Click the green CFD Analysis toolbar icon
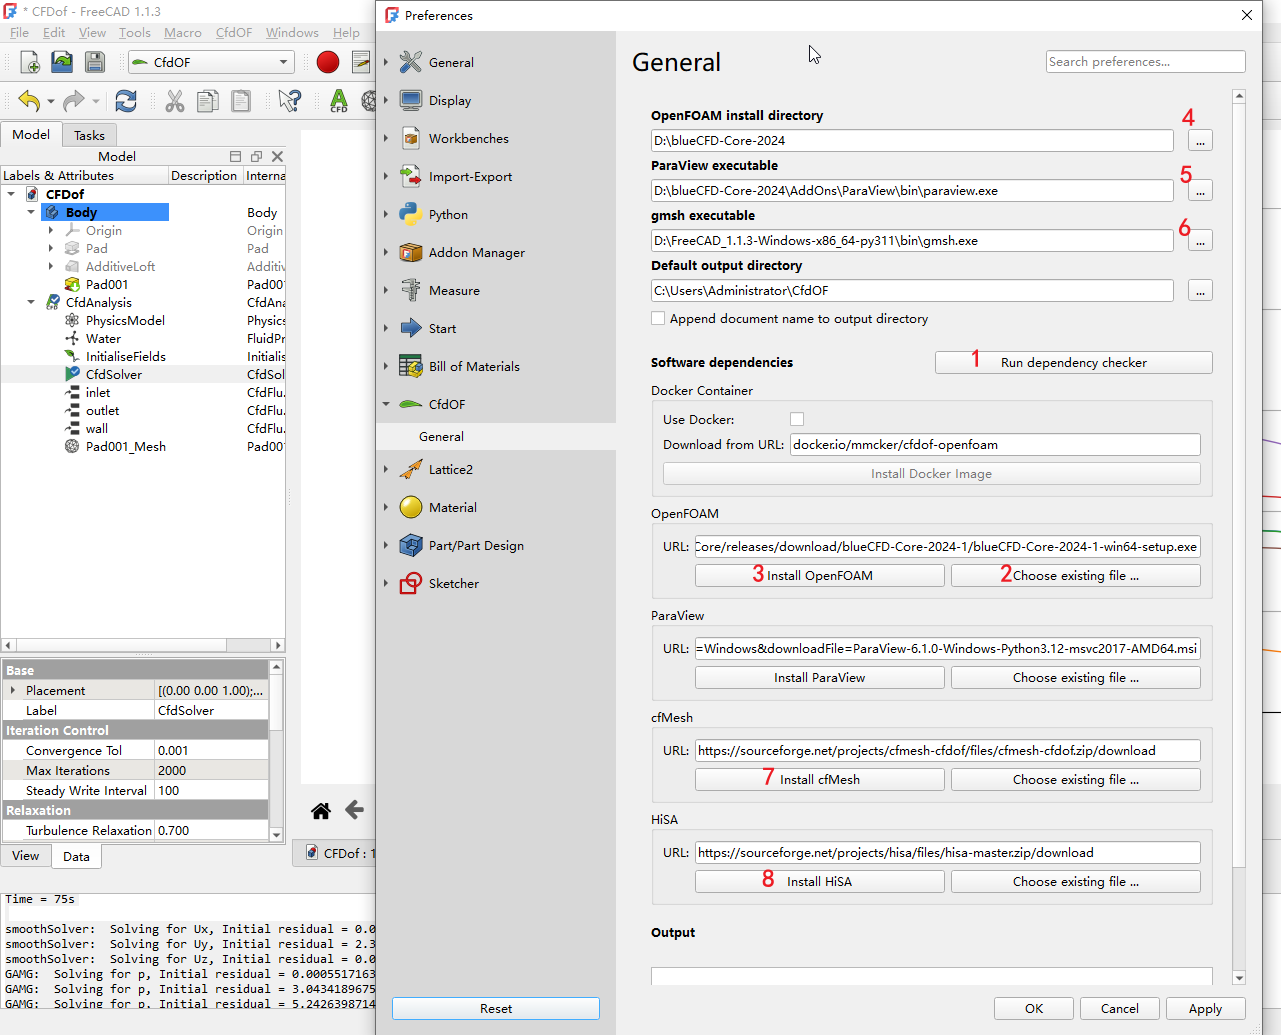 (339, 101)
